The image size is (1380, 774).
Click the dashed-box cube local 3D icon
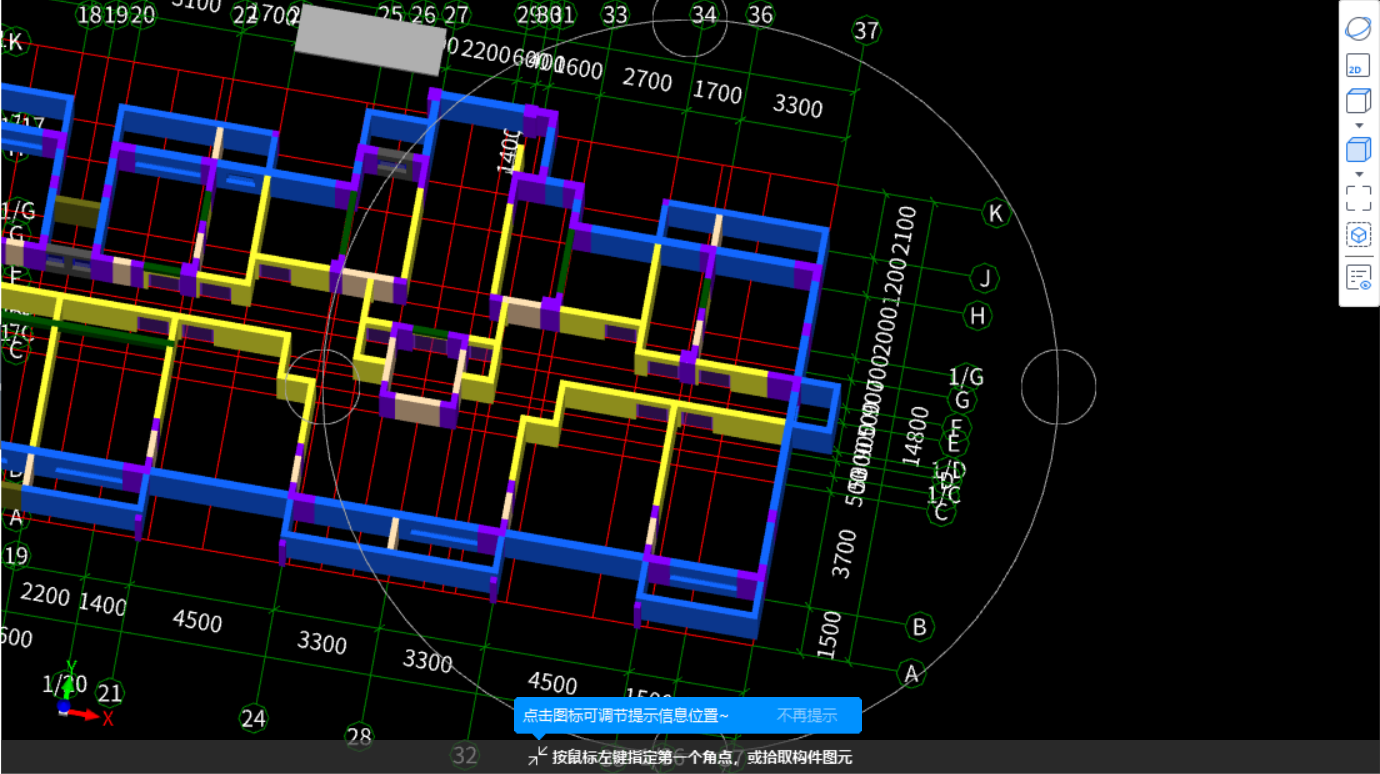(x=1358, y=236)
